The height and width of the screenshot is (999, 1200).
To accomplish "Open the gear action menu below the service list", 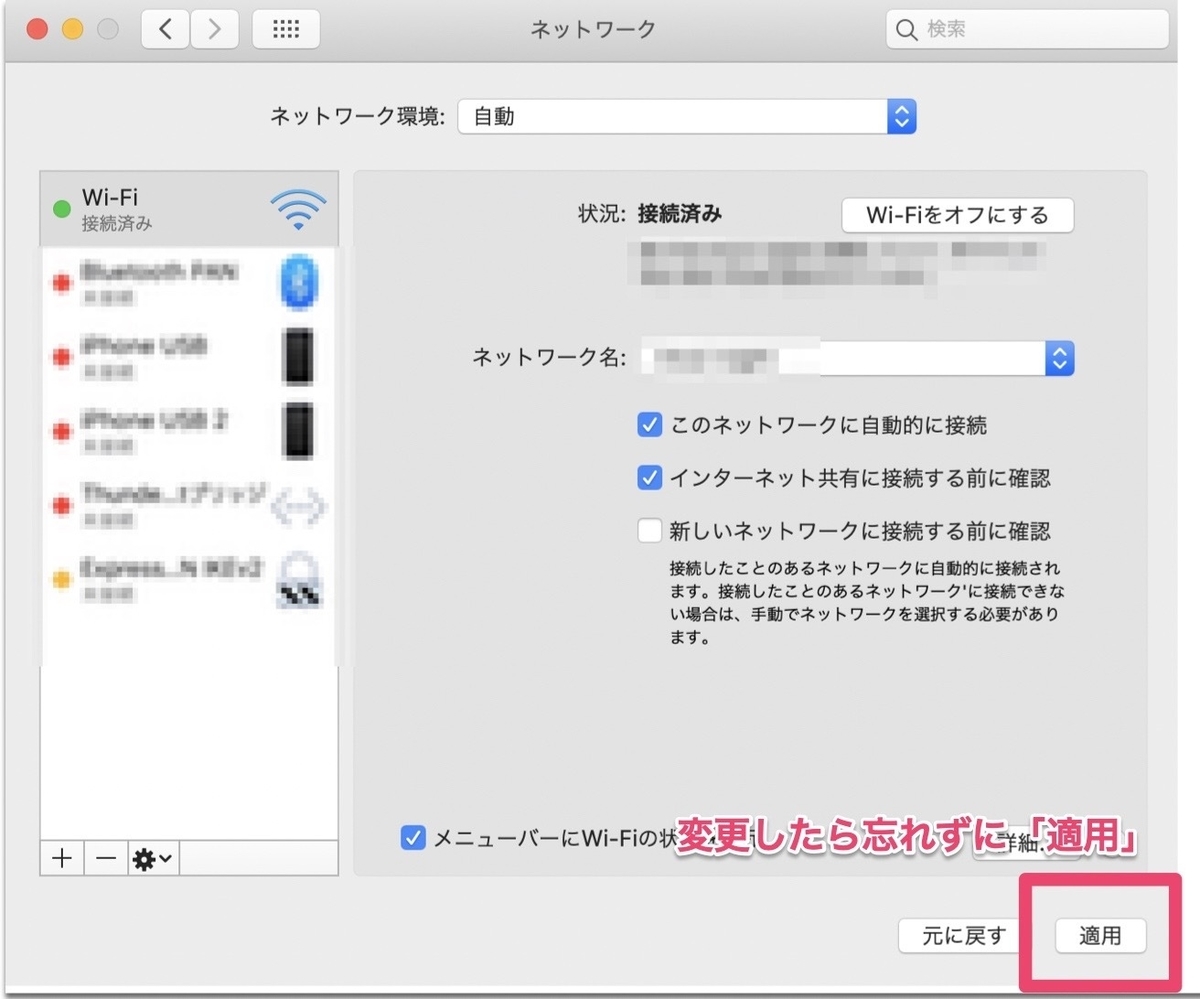I will point(153,858).
